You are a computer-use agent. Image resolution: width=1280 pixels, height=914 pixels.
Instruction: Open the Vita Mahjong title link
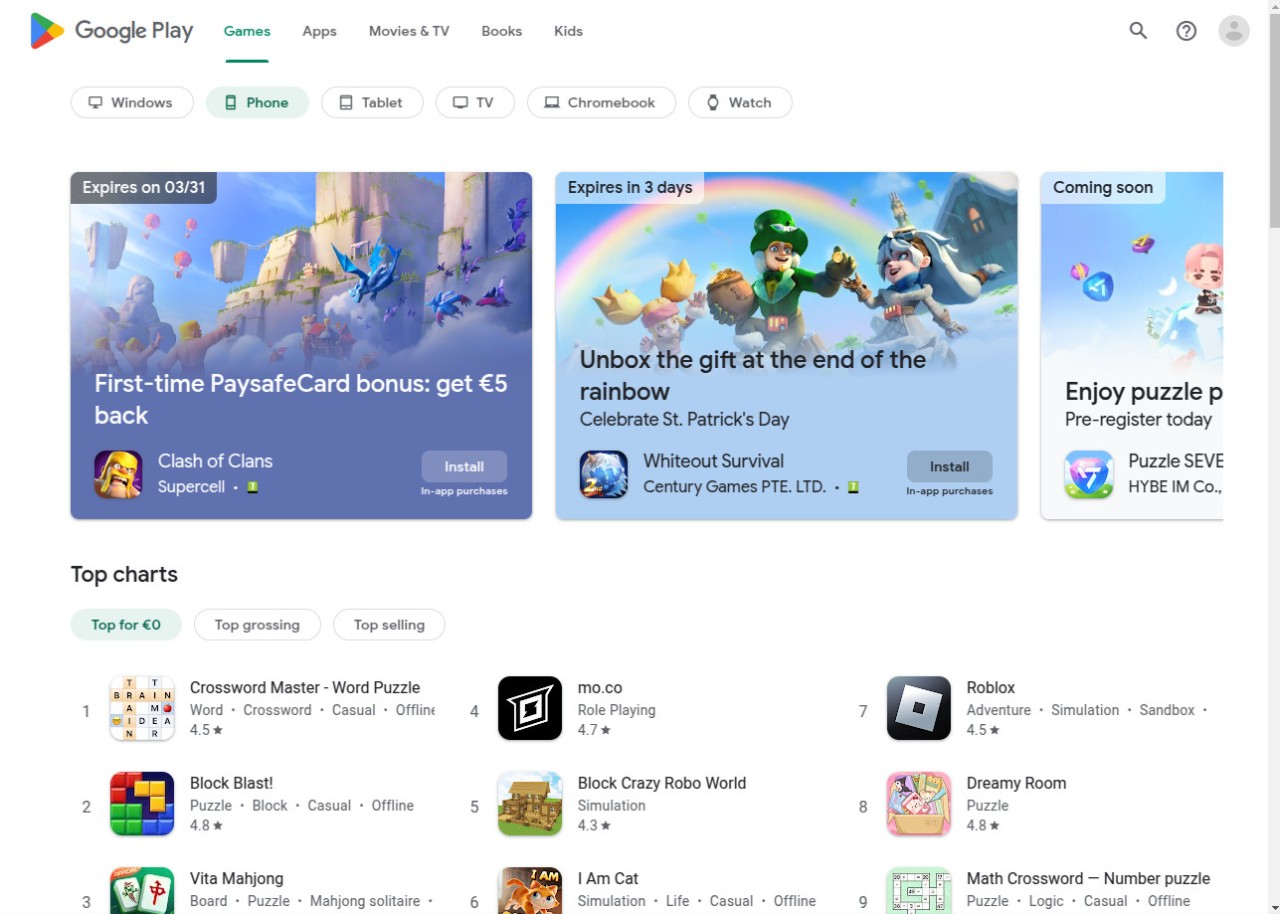coord(236,879)
